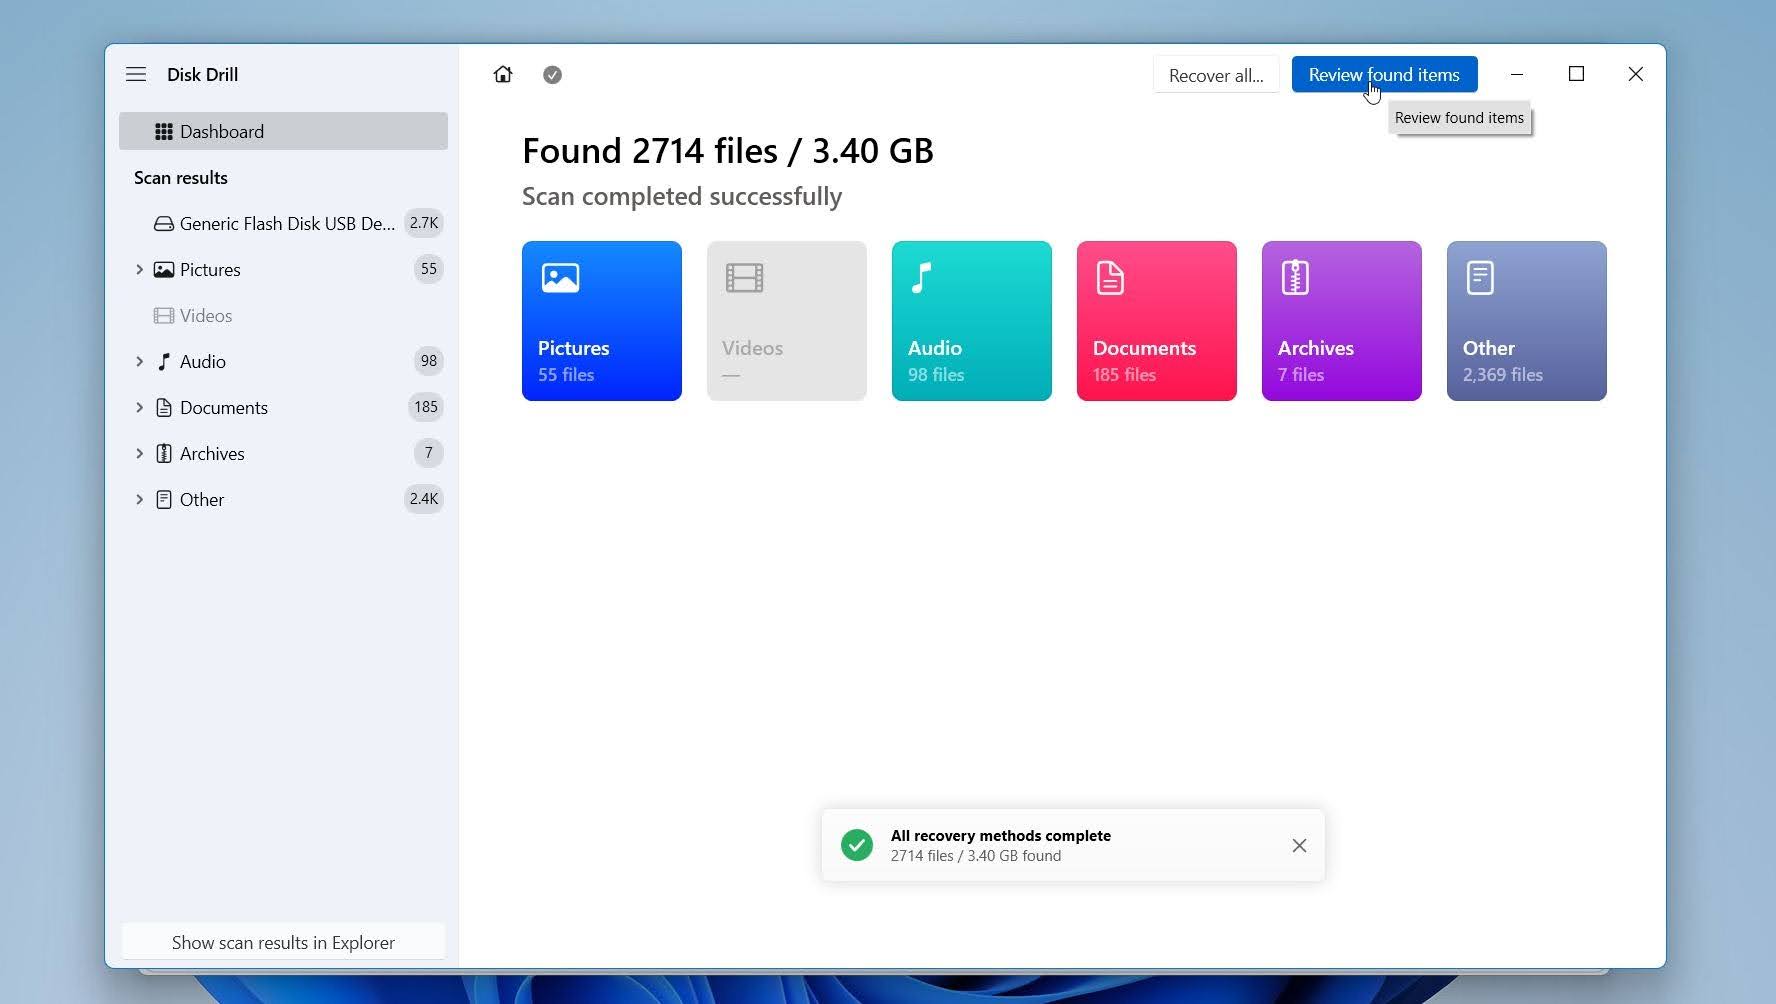Image resolution: width=1776 pixels, height=1004 pixels.
Task: Click the Pictures sidebar image icon
Action: coord(164,269)
